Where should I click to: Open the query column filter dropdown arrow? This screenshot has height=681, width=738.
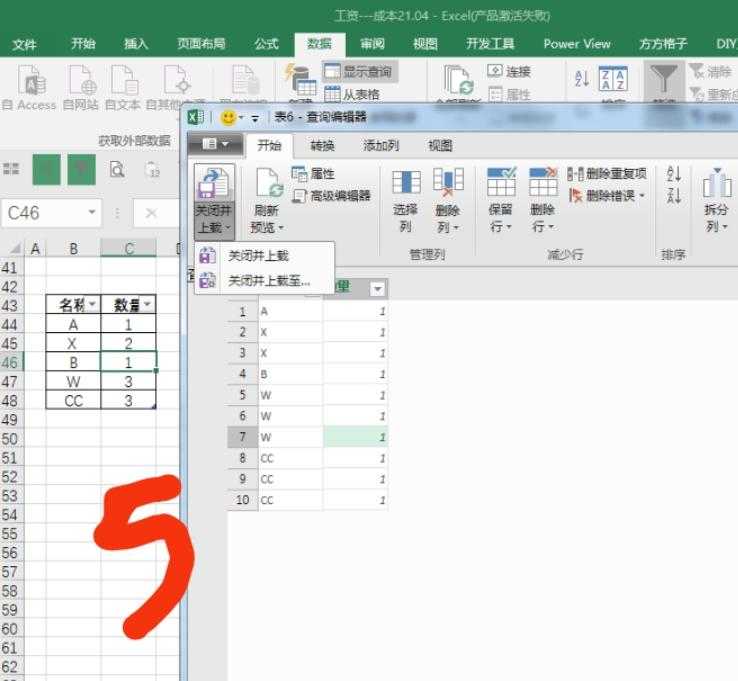[377, 288]
